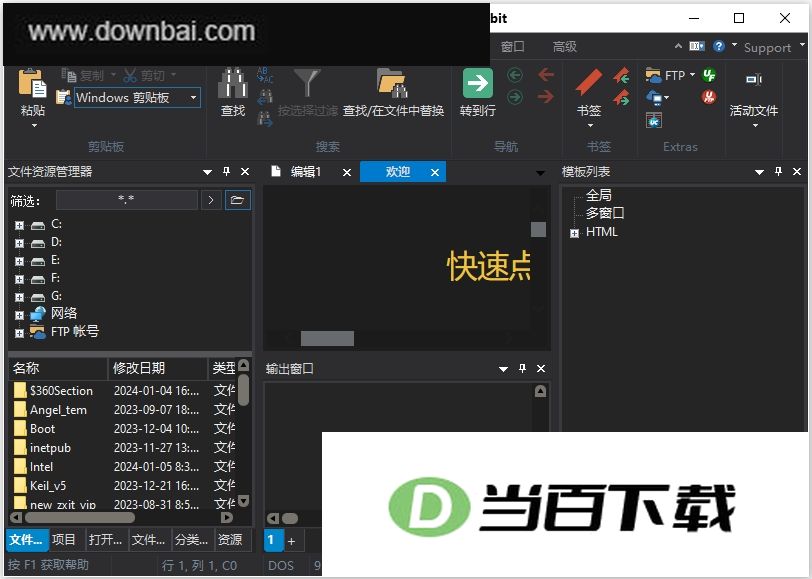812x579 pixels.
Task: Click the browse folder button beside filter
Action: click(x=237, y=200)
